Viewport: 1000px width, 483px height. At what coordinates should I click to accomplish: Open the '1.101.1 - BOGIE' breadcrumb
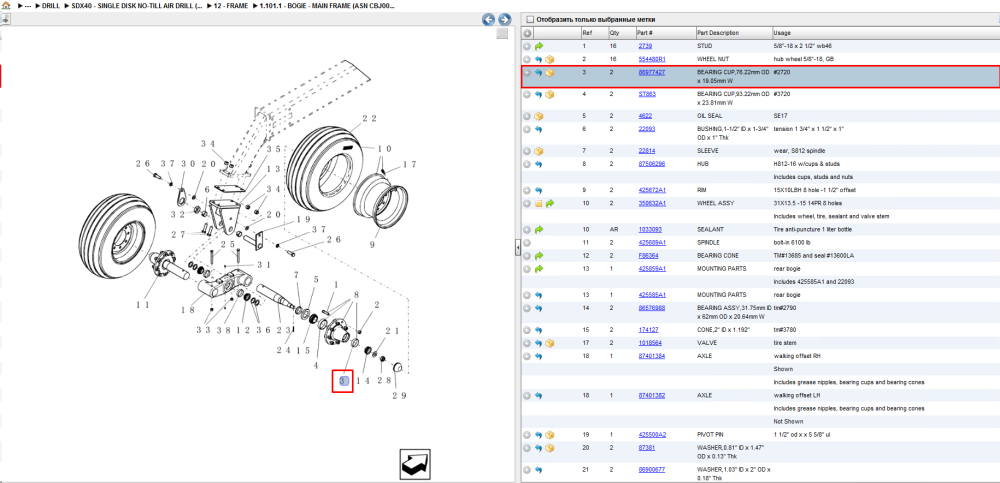pyautogui.click(x=327, y=6)
